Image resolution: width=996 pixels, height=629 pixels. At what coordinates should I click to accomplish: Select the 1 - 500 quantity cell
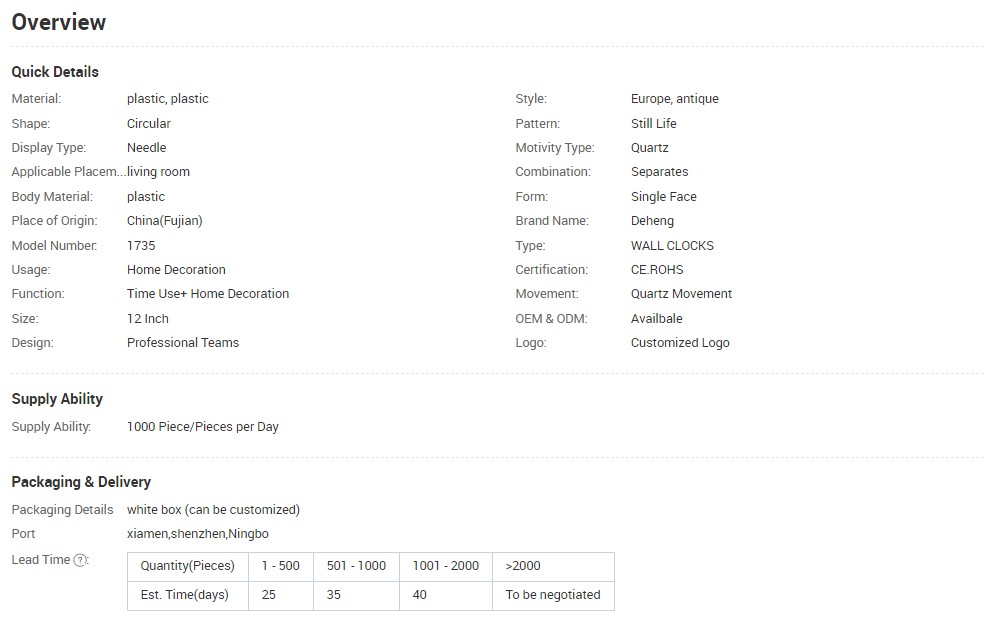pyautogui.click(x=281, y=567)
